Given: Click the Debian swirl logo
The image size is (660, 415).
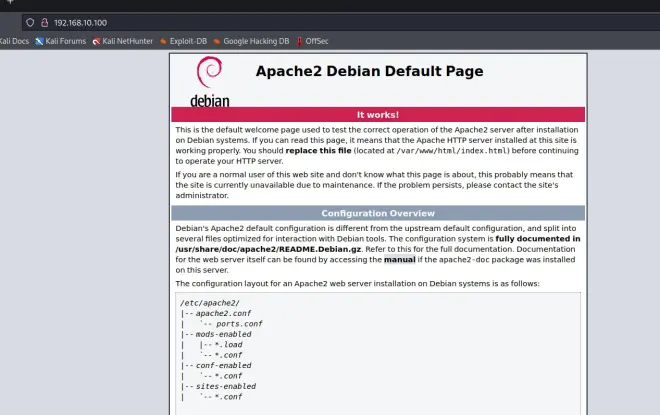Looking at the screenshot, I should 209,72.
